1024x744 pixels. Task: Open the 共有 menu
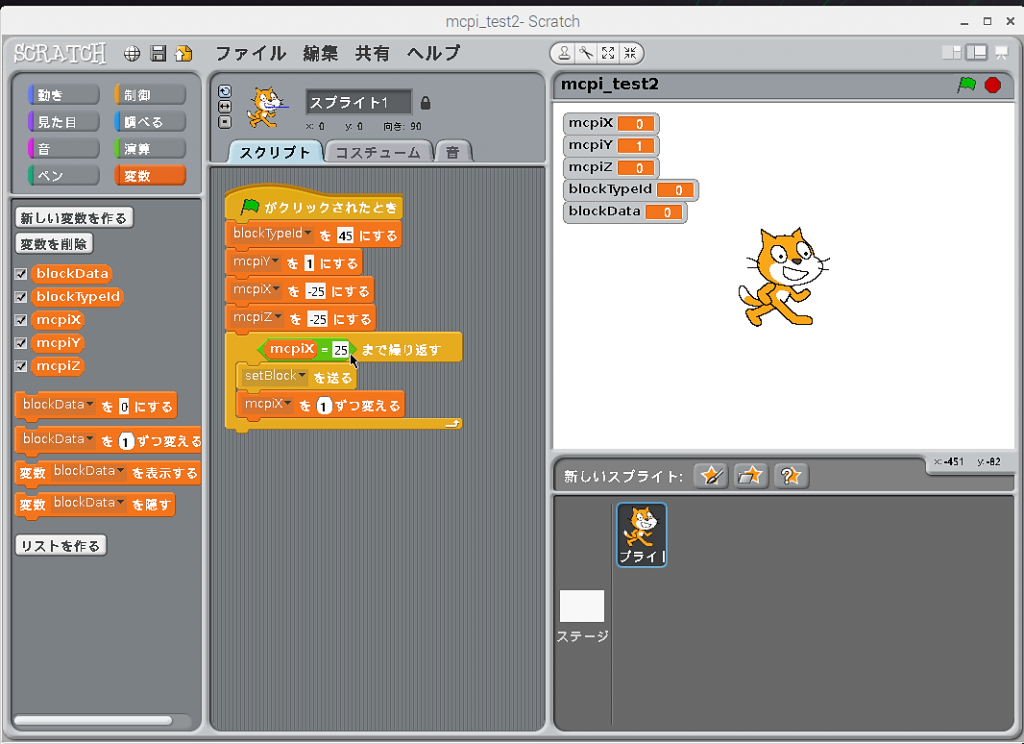tap(372, 53)
